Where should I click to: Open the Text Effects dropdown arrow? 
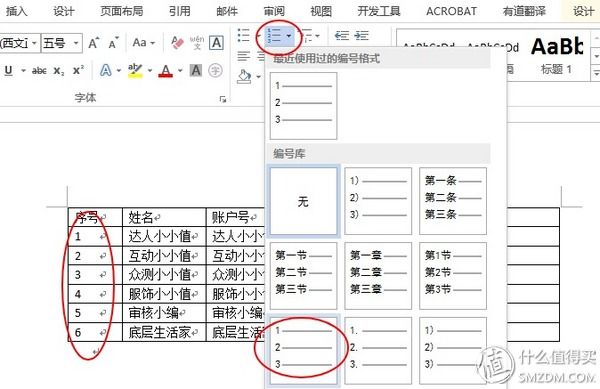pos(119,70)
